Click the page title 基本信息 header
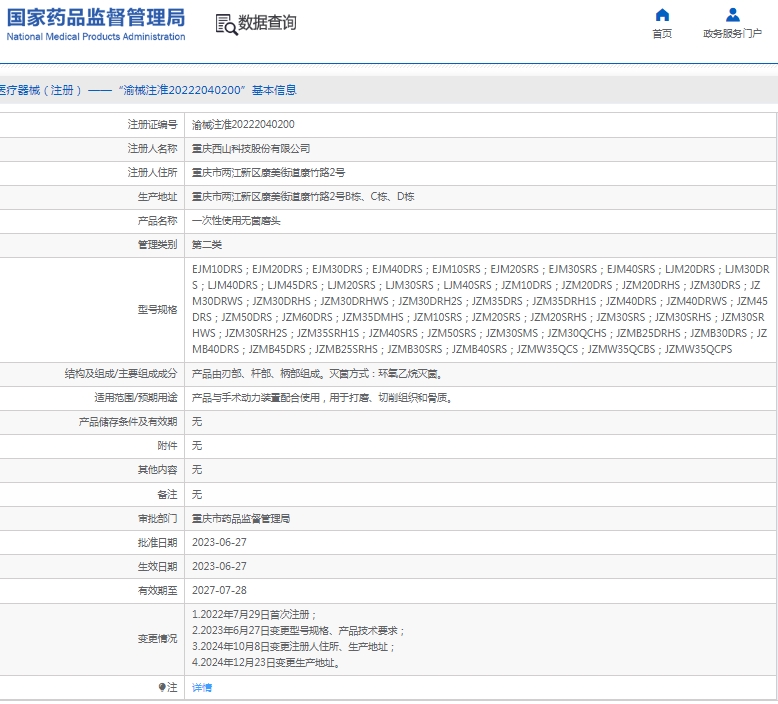The width and height of the screenshot is (778, 704). pyautogui.click(x=274, y=90)
